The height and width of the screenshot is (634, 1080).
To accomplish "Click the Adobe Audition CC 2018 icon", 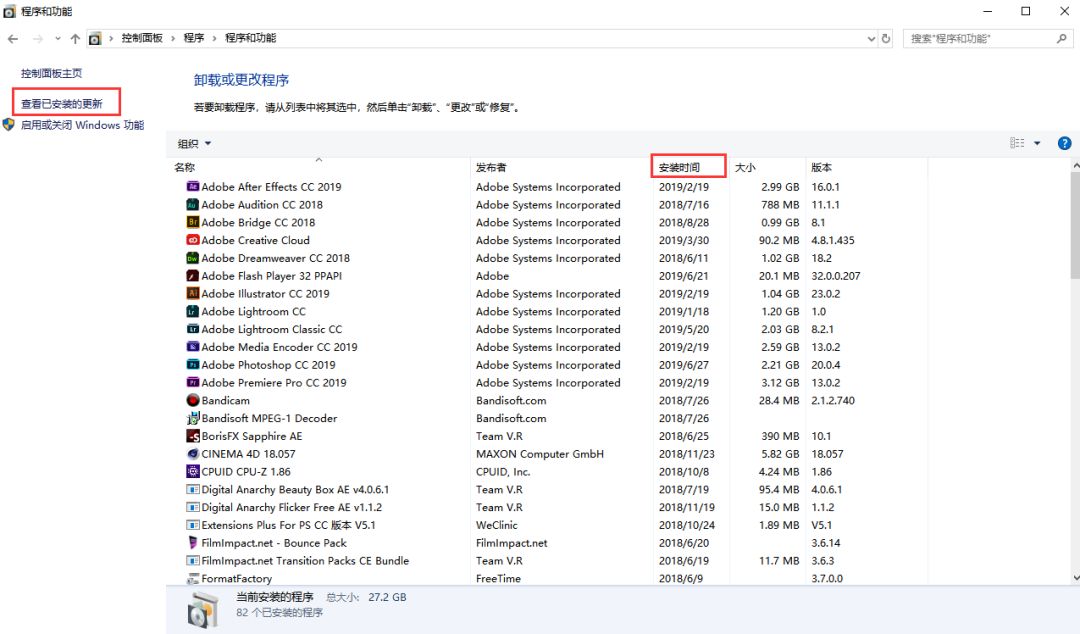I will click(x=193, y=204).
